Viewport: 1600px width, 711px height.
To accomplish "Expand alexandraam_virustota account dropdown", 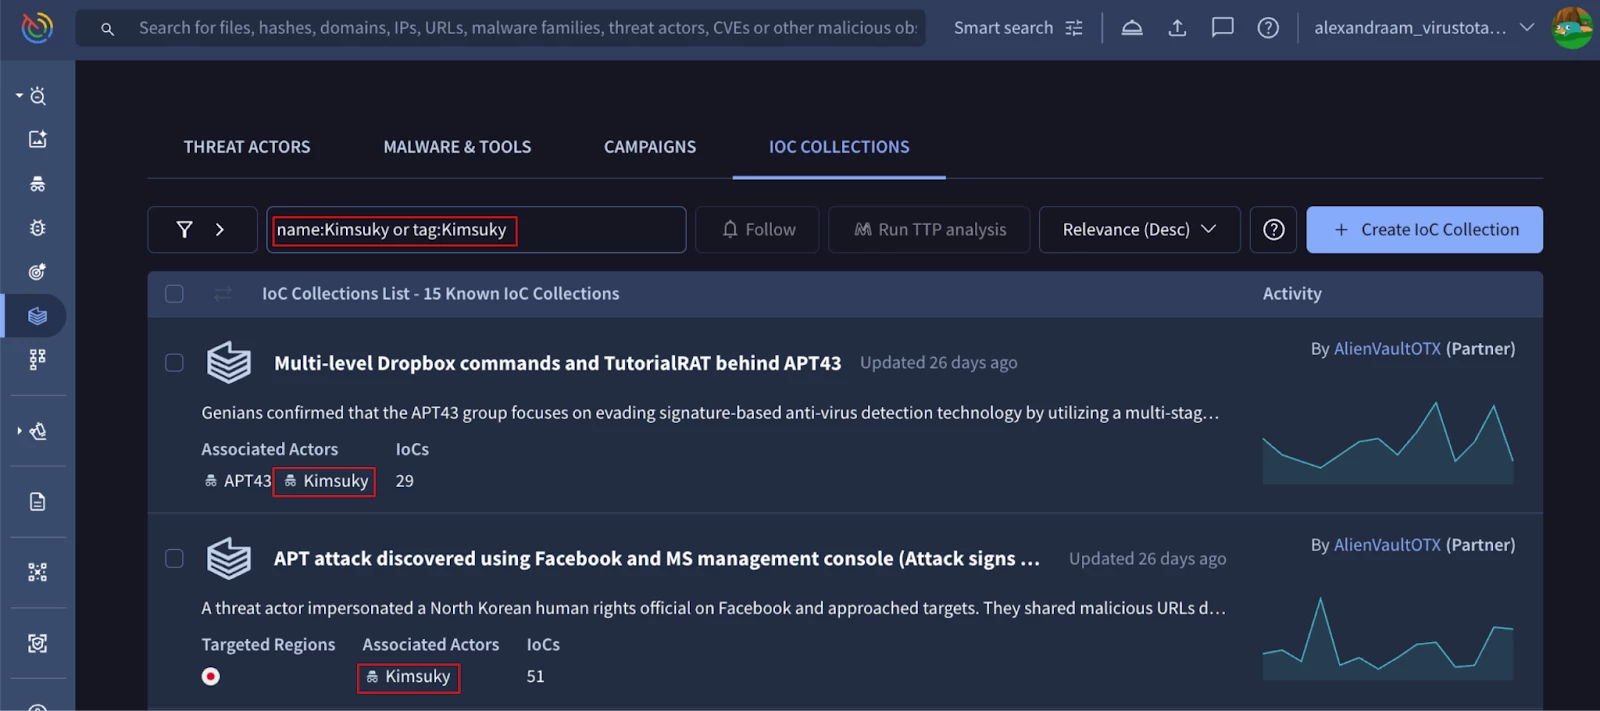I will pos(1424,28).
